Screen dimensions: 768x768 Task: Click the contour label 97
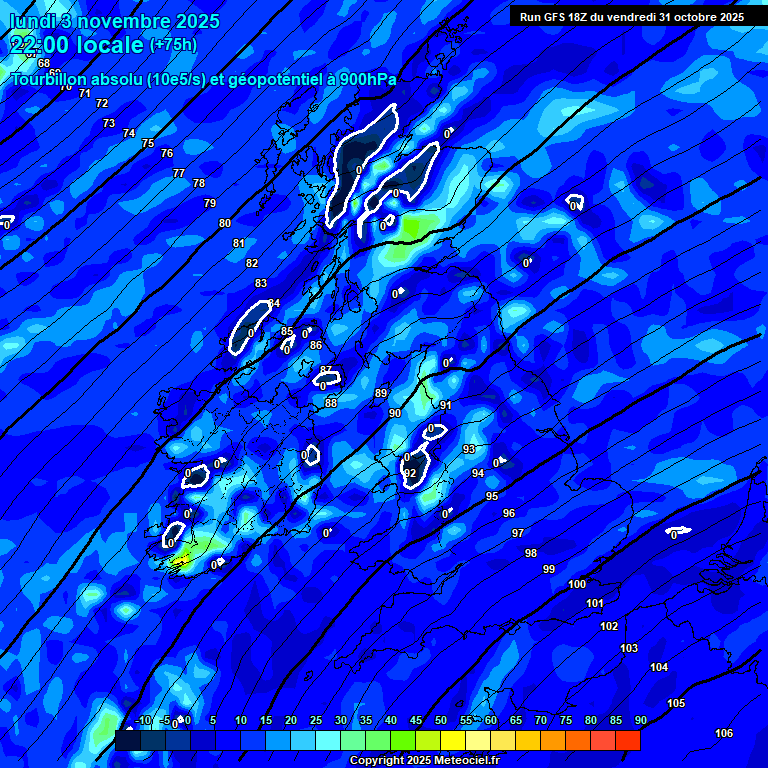click(x=518, y=533)
